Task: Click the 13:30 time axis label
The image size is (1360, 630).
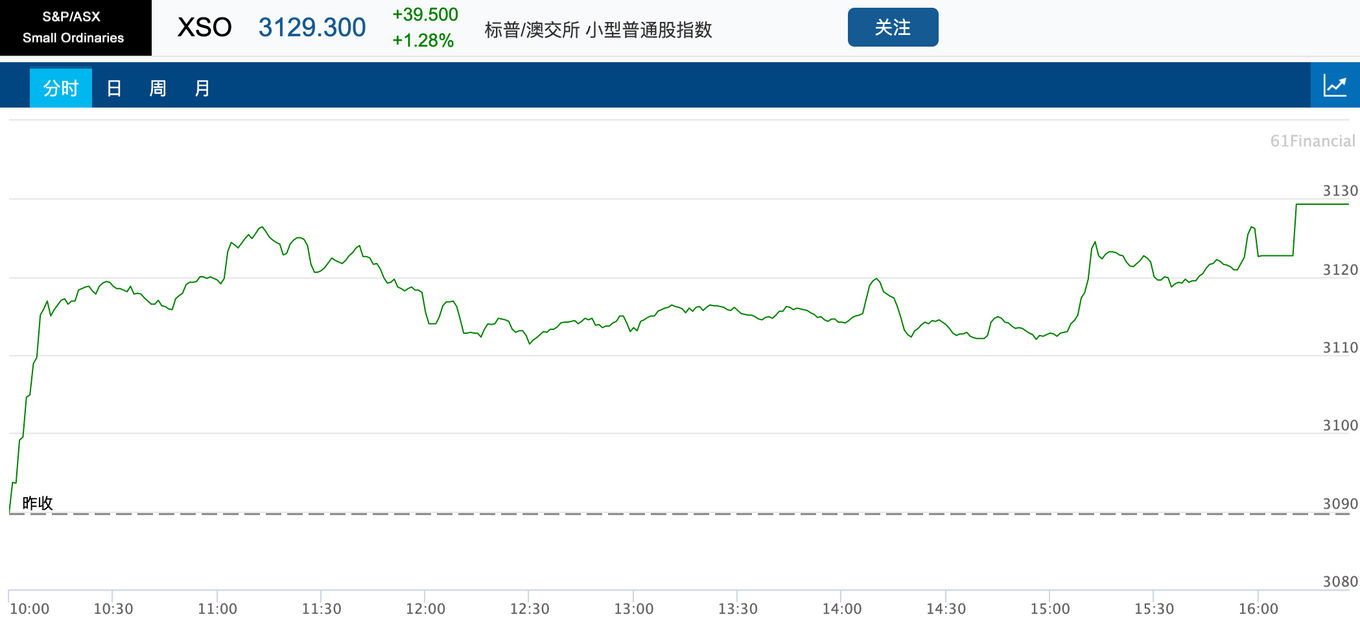Action: click(x=737, y=609)
